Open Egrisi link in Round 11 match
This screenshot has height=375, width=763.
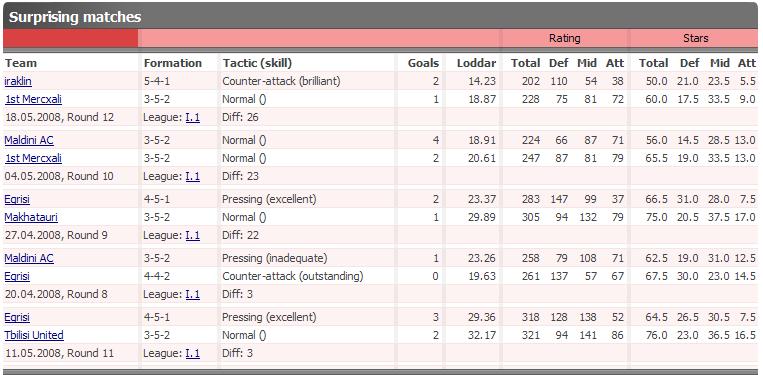coord(17,318)
